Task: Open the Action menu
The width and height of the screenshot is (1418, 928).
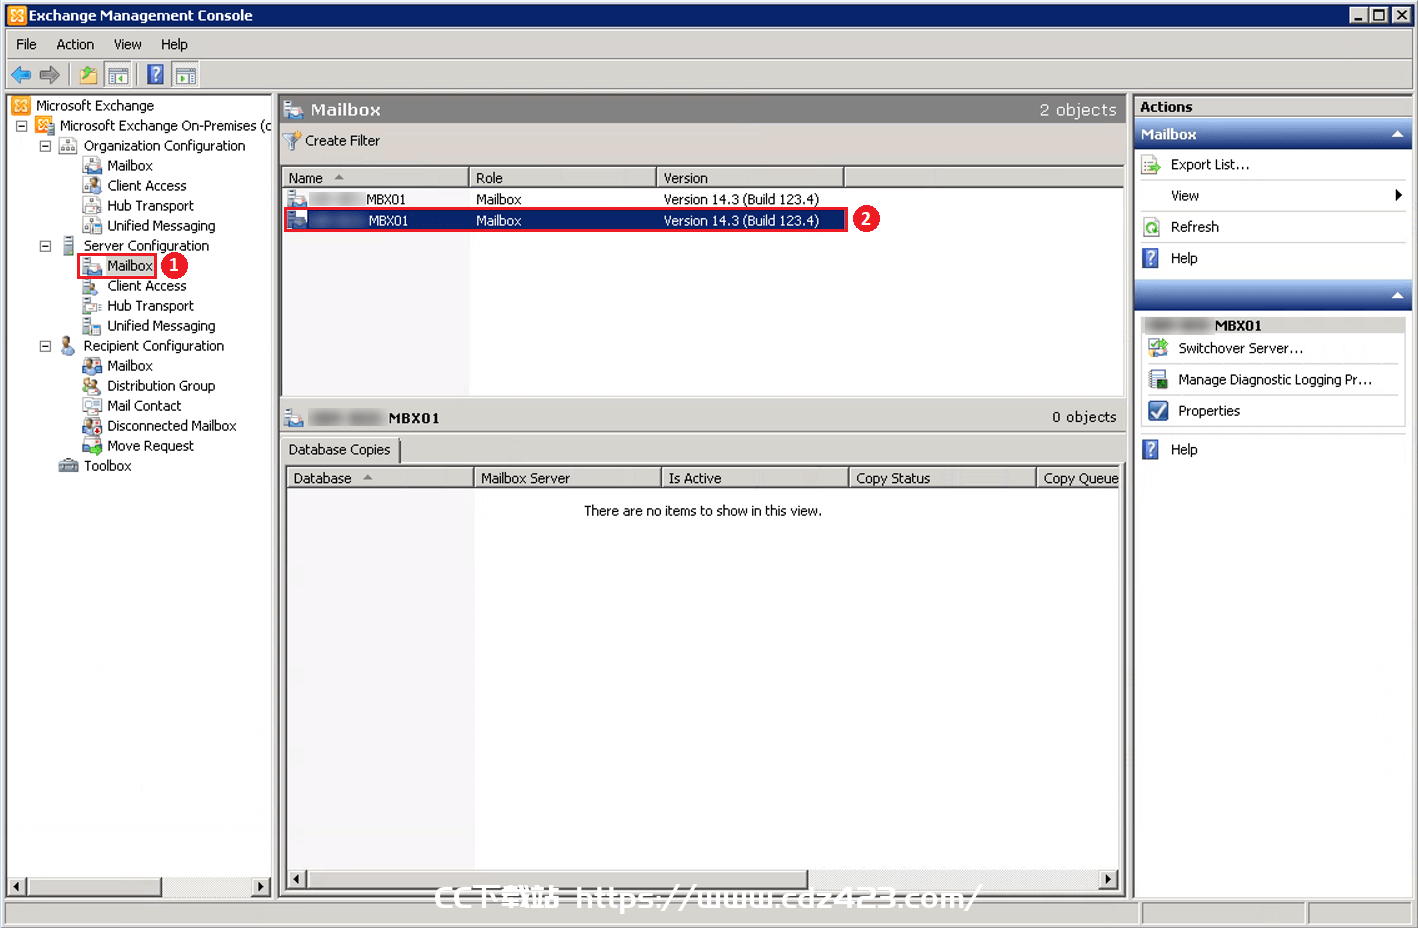Action: (75, 44)
